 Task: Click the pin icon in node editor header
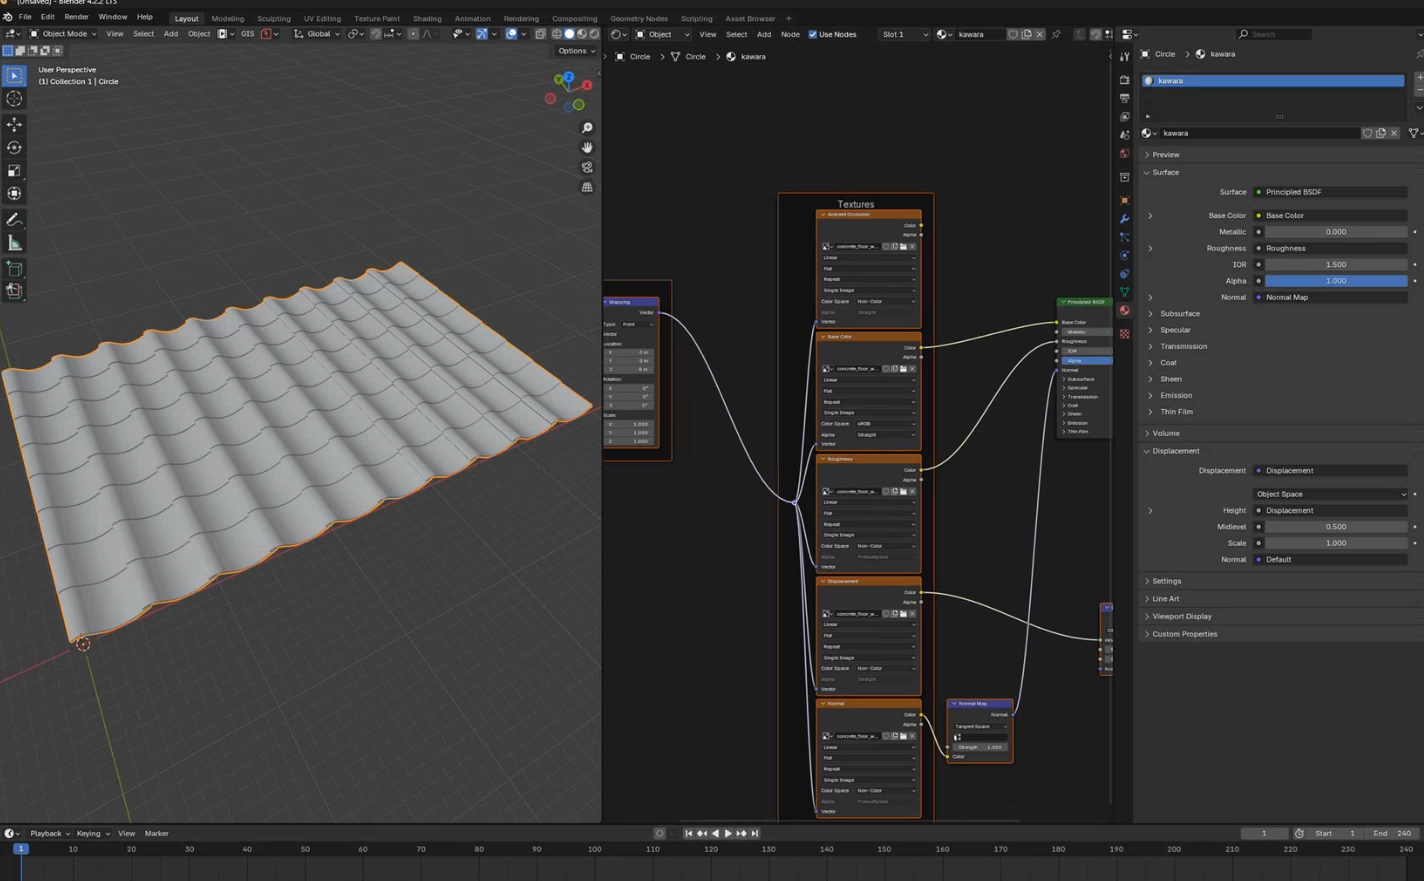click(1056, 34)
